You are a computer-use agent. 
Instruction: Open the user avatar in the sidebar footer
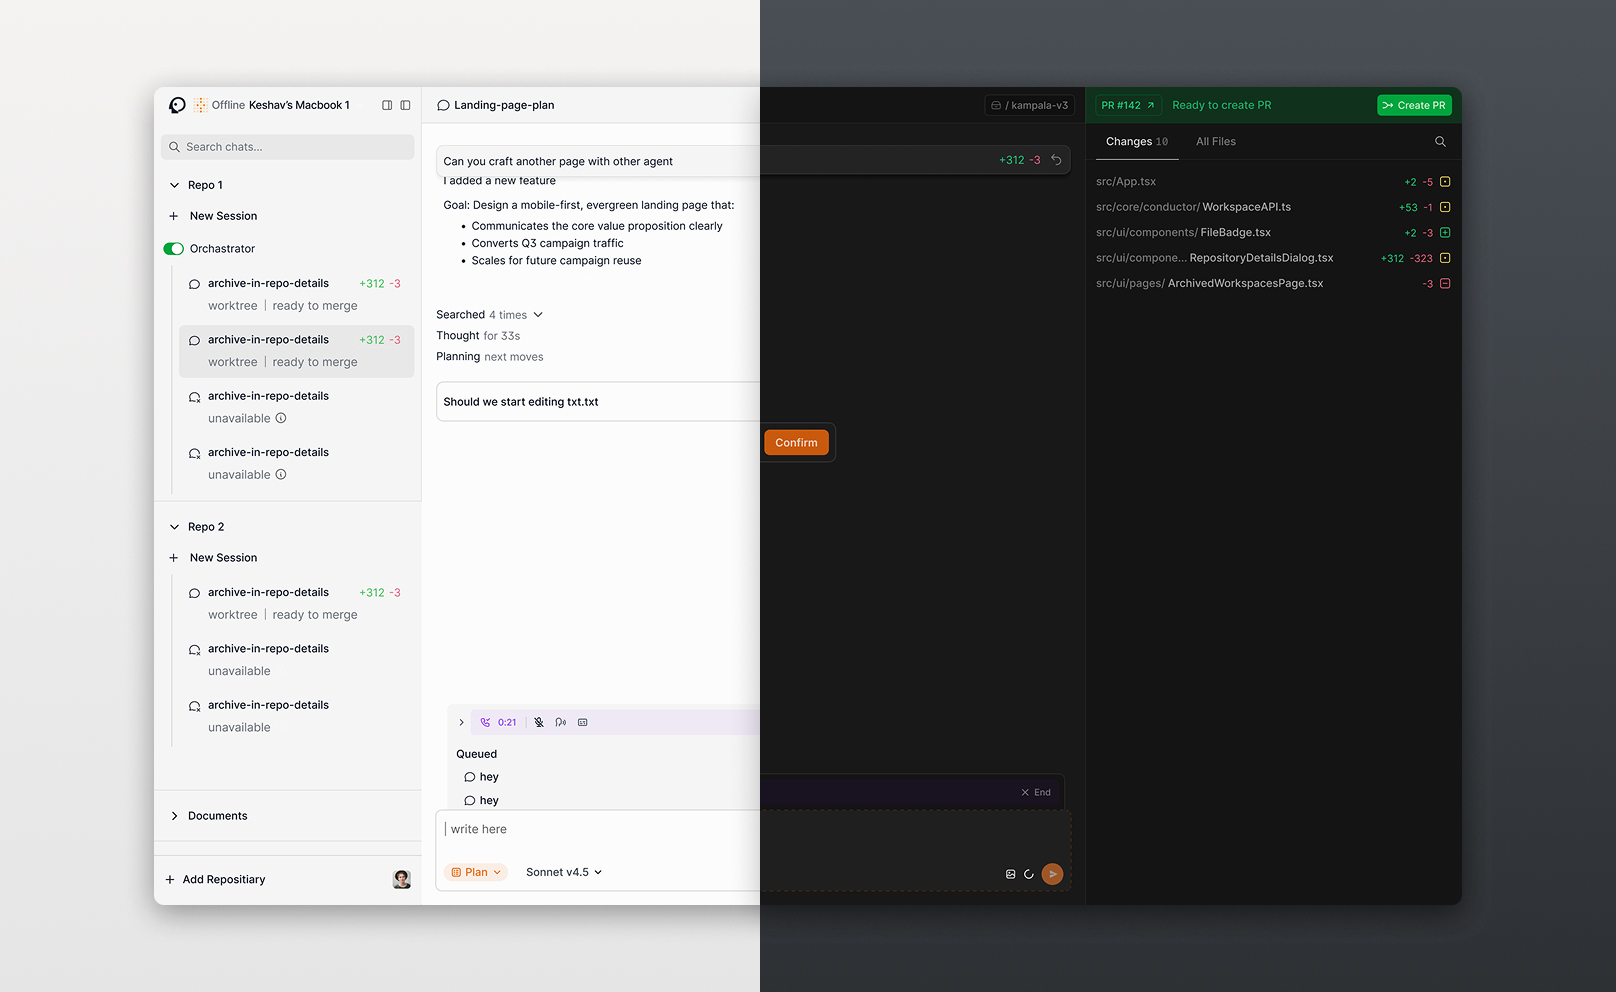tap(402, 880)
